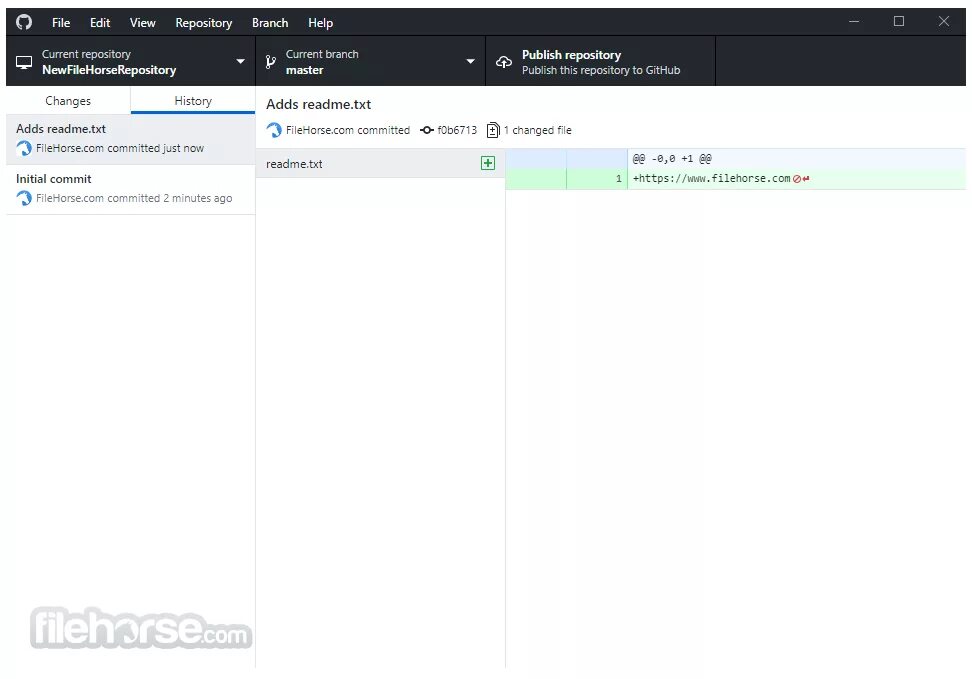972x679 pixels.
Task: Click the red no-newline indicator icon
Action: 797,179
